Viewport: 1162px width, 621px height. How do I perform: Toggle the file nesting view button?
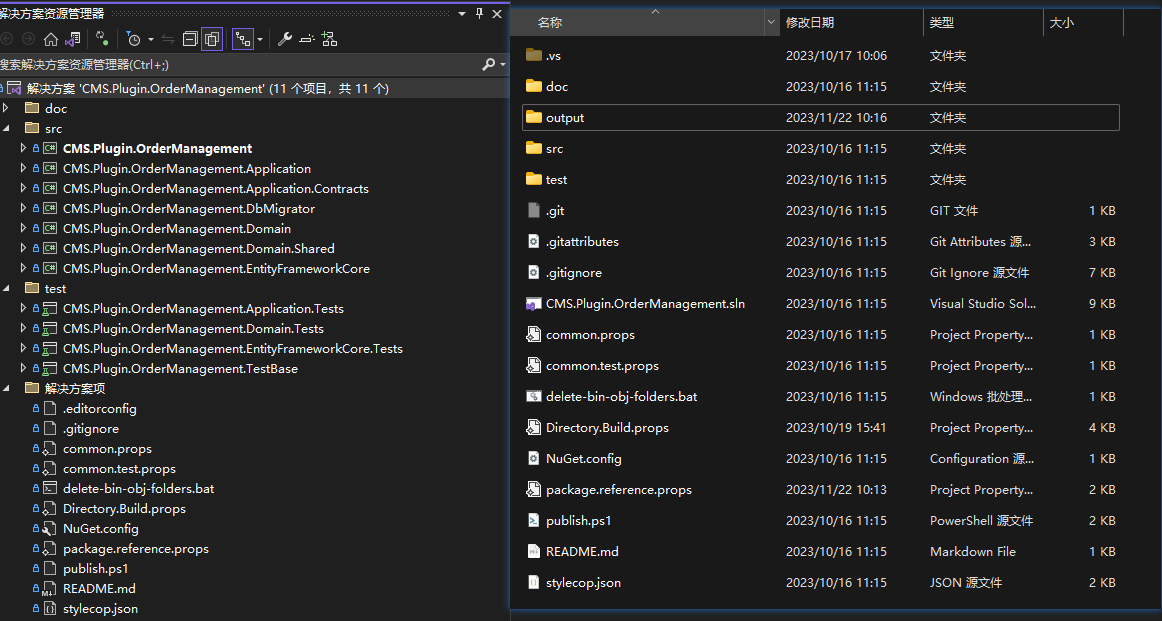coord(242,39)
